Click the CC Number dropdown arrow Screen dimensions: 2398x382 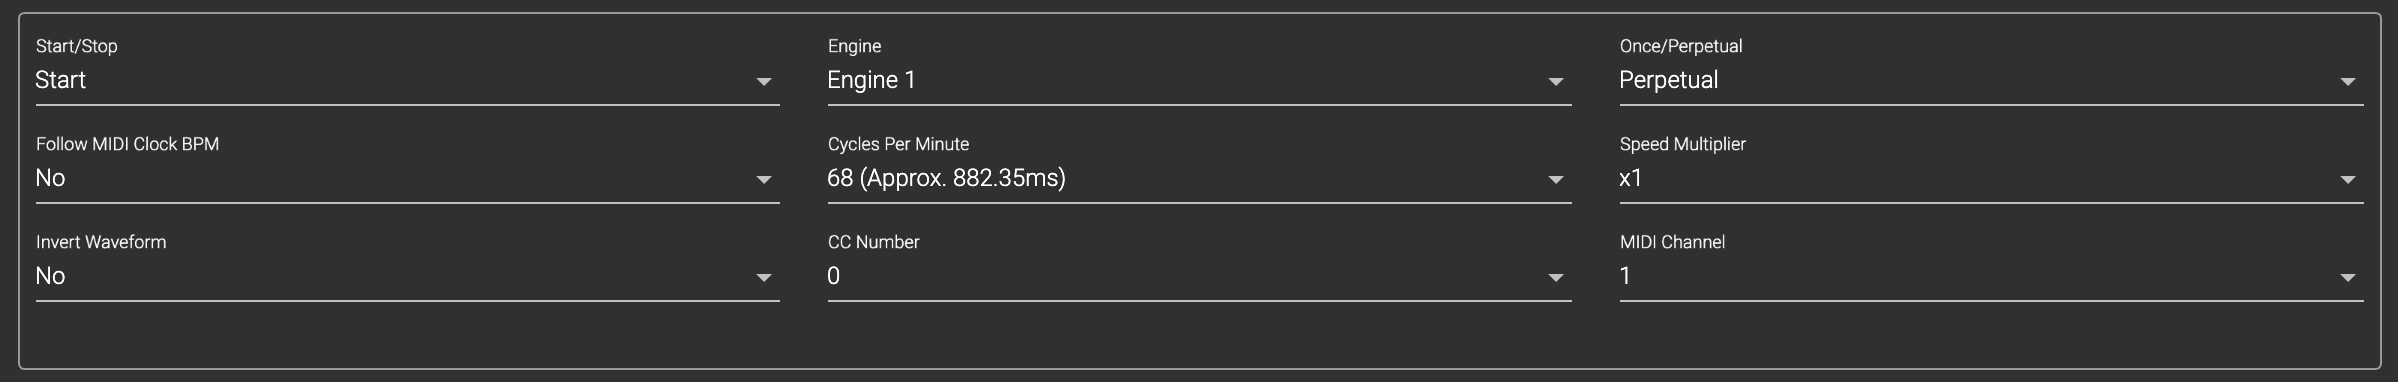click(x=1555, y=278)
